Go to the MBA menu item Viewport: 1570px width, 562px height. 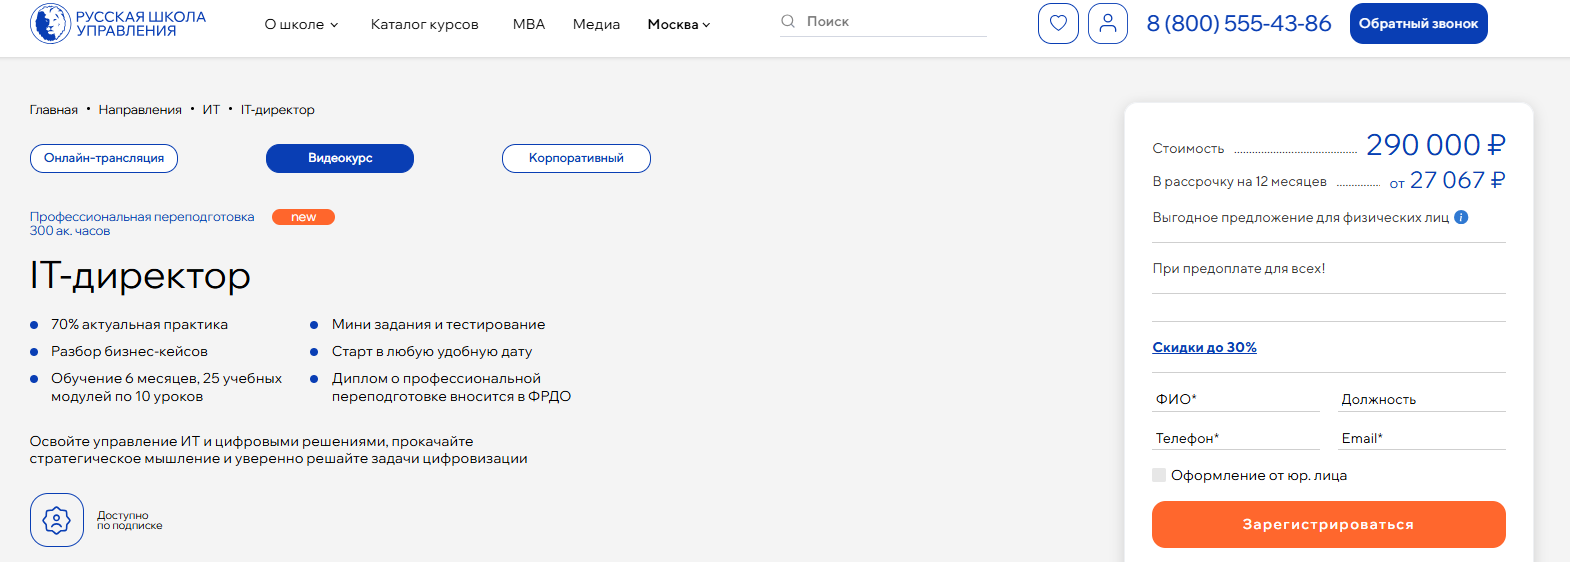(x=529, y=24)
